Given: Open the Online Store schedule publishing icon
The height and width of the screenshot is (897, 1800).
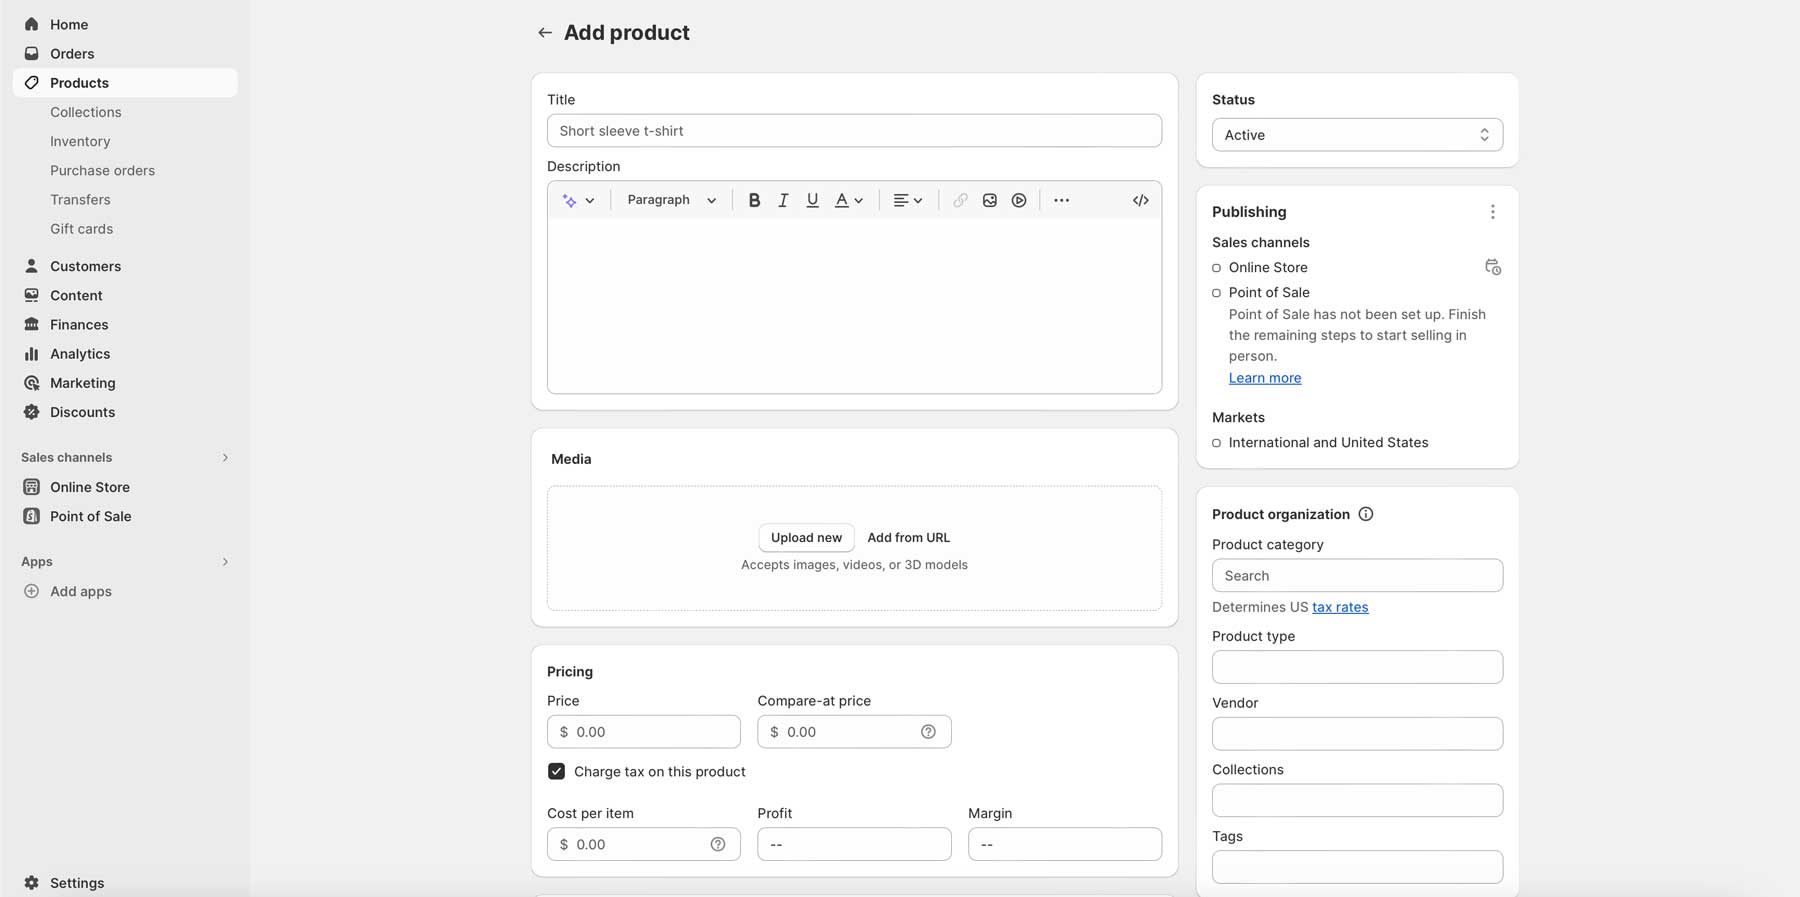Looking at the screenshot, I should tap(1492, 267).
